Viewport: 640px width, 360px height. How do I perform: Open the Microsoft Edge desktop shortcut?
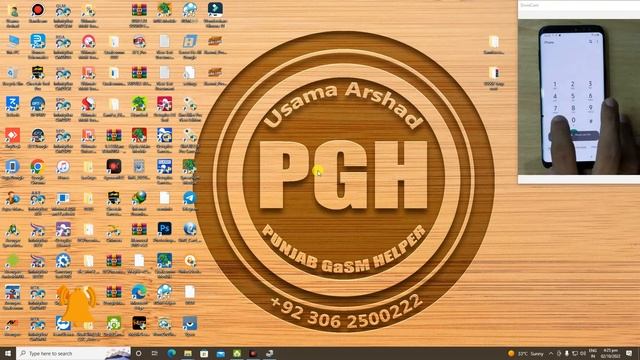pos(139,292)
